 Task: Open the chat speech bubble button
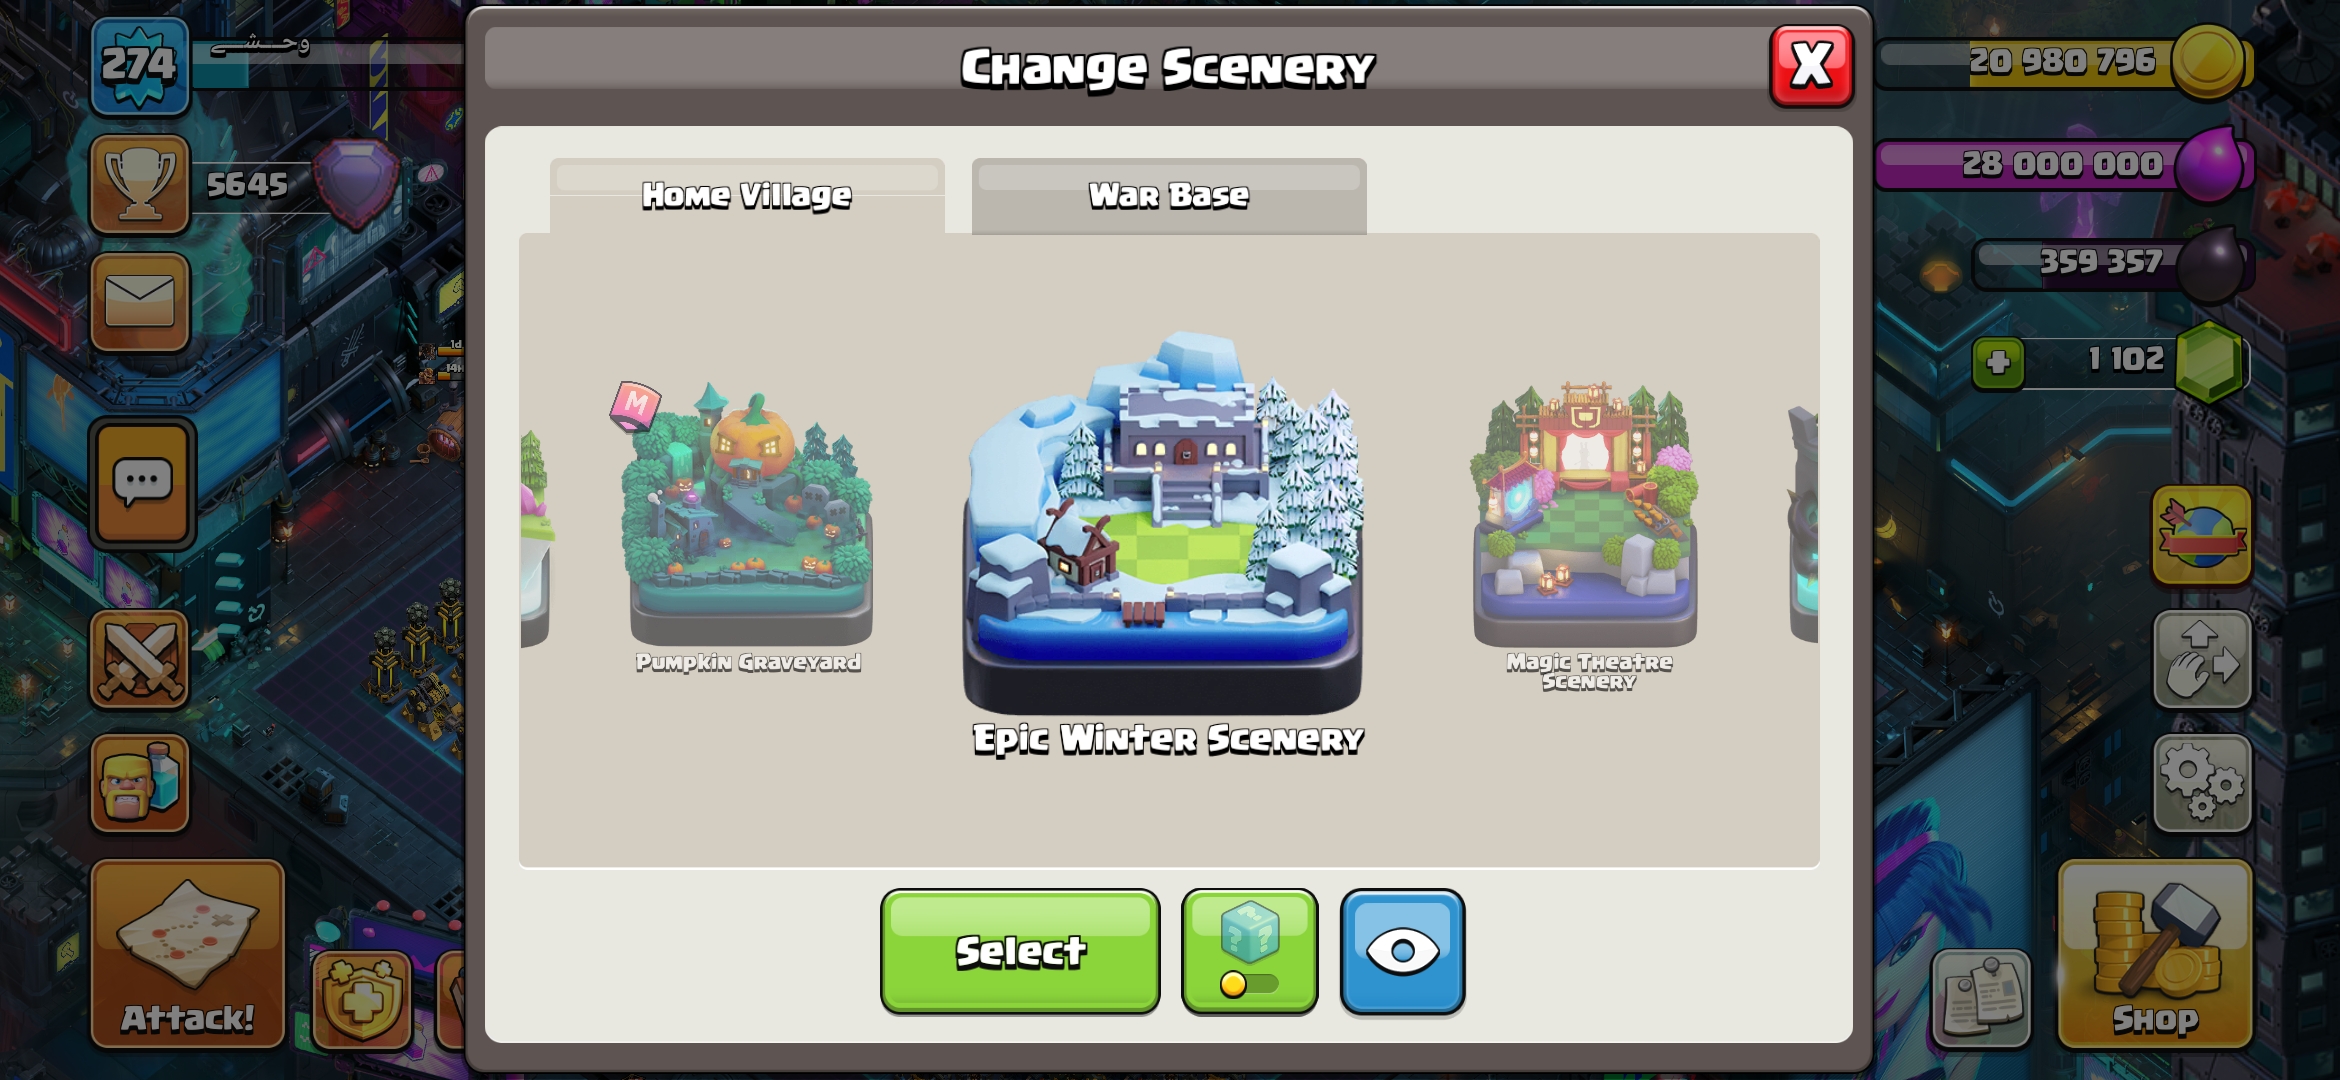pyautogui.click(x=142, y=484)
